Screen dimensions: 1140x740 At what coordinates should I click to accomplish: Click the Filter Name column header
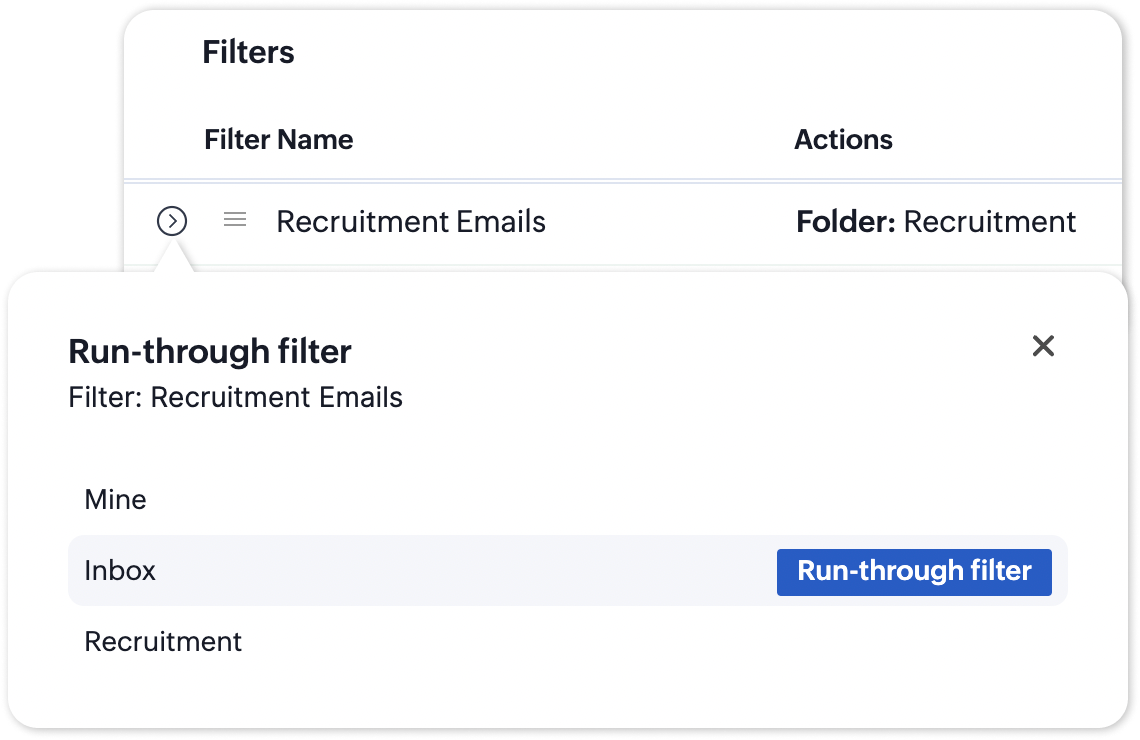point(278,139)
